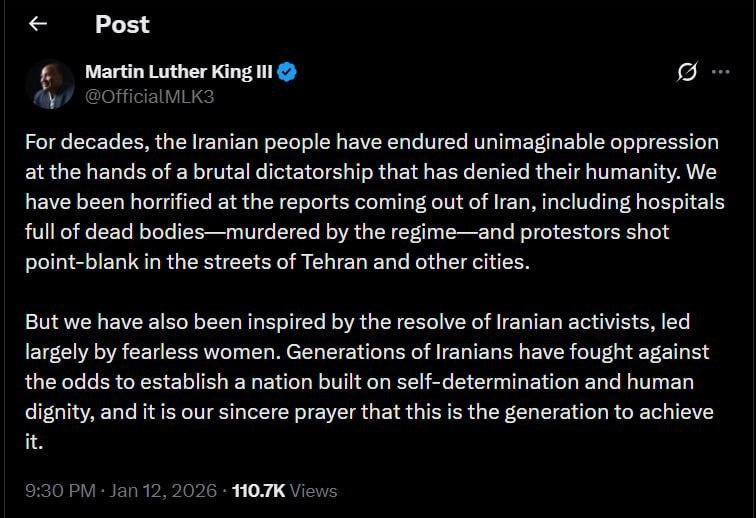Click the 9:30 PM timestamp

pyautogui.click(x=60, y=491)
